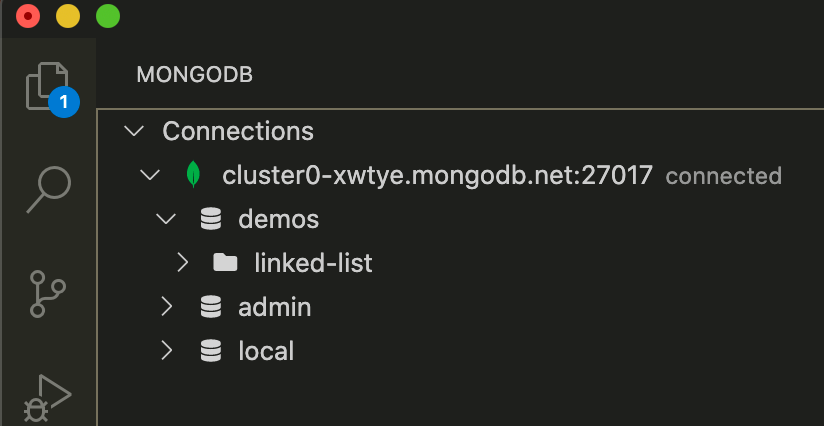The height and width of the screenshot is (426, 824).
Task: Open the Run and Debug icon
Action: coord(47,399)
